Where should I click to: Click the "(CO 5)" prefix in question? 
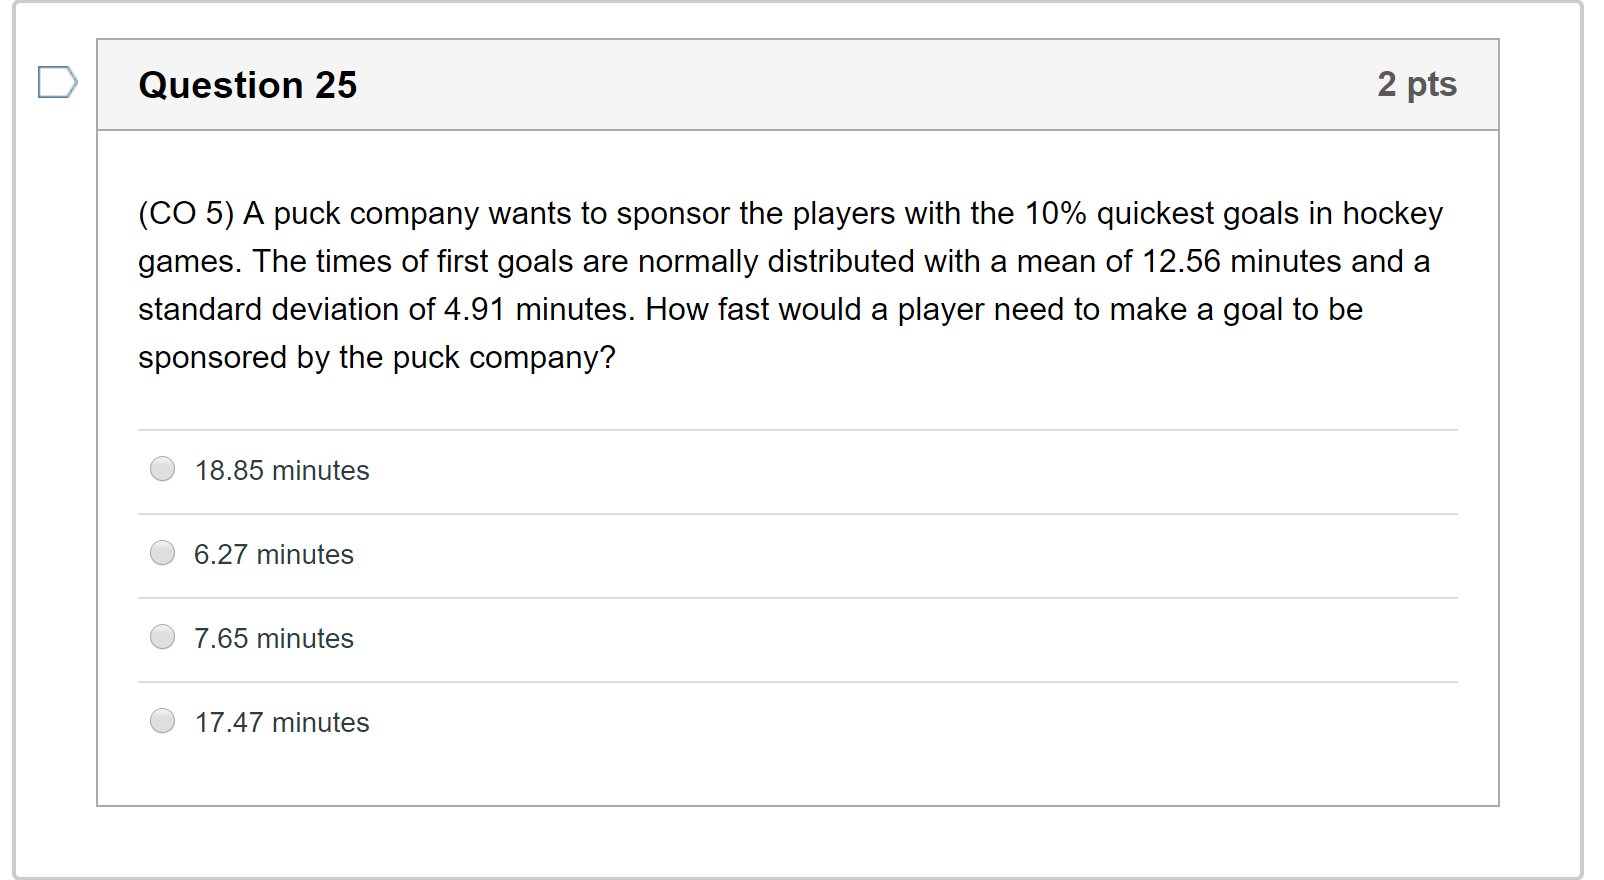[x=186, y=213]
